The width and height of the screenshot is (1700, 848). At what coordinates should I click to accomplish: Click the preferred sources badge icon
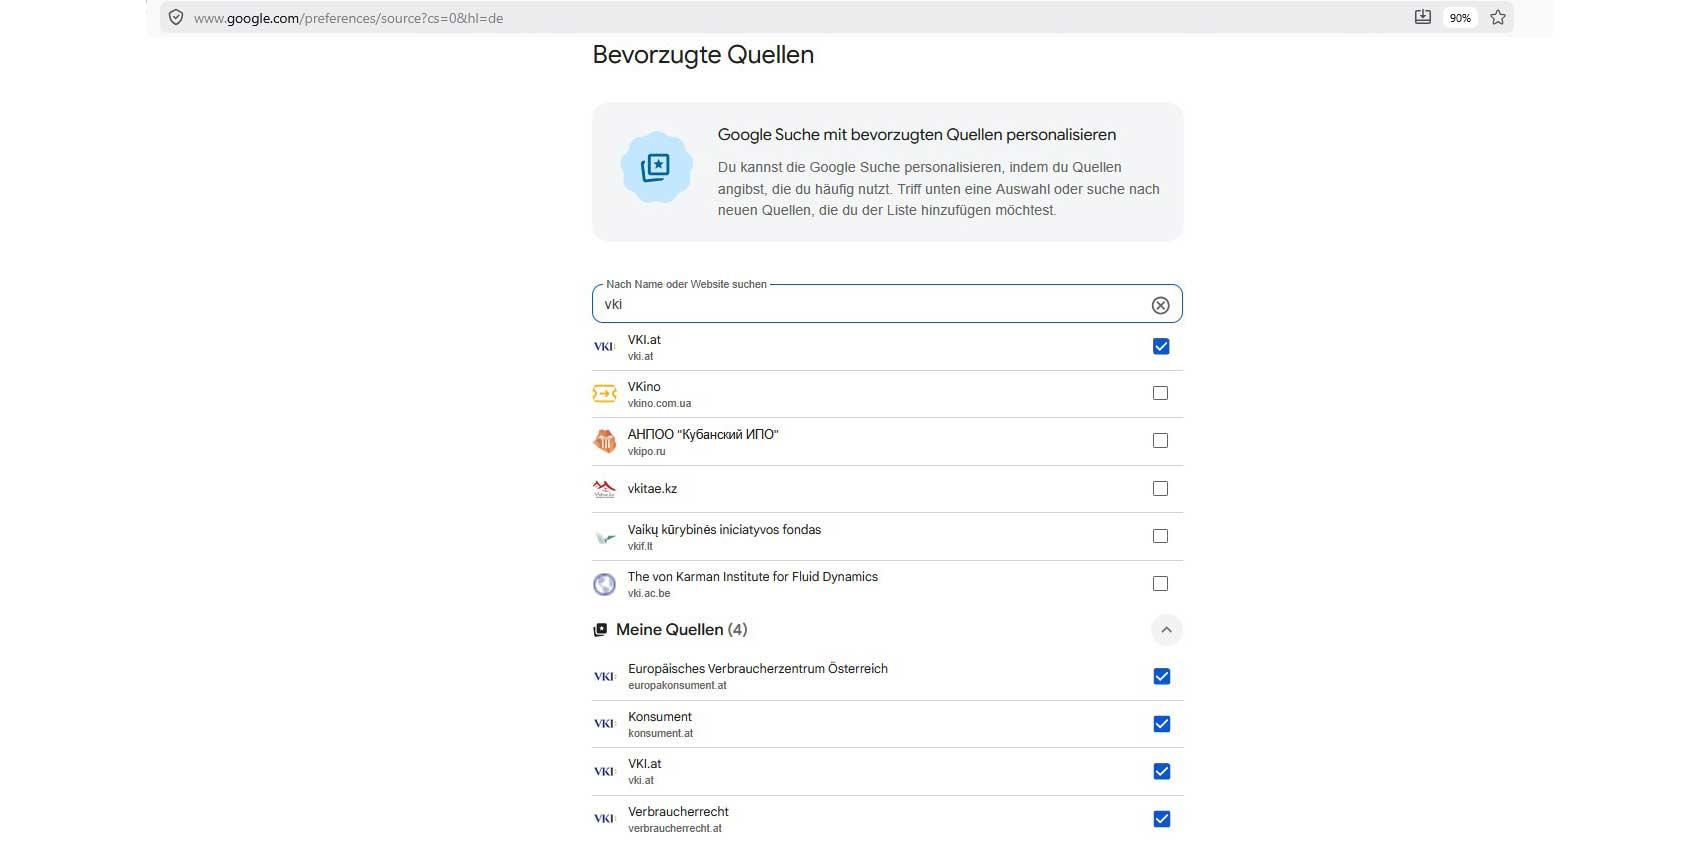click(x=656, y=167)
